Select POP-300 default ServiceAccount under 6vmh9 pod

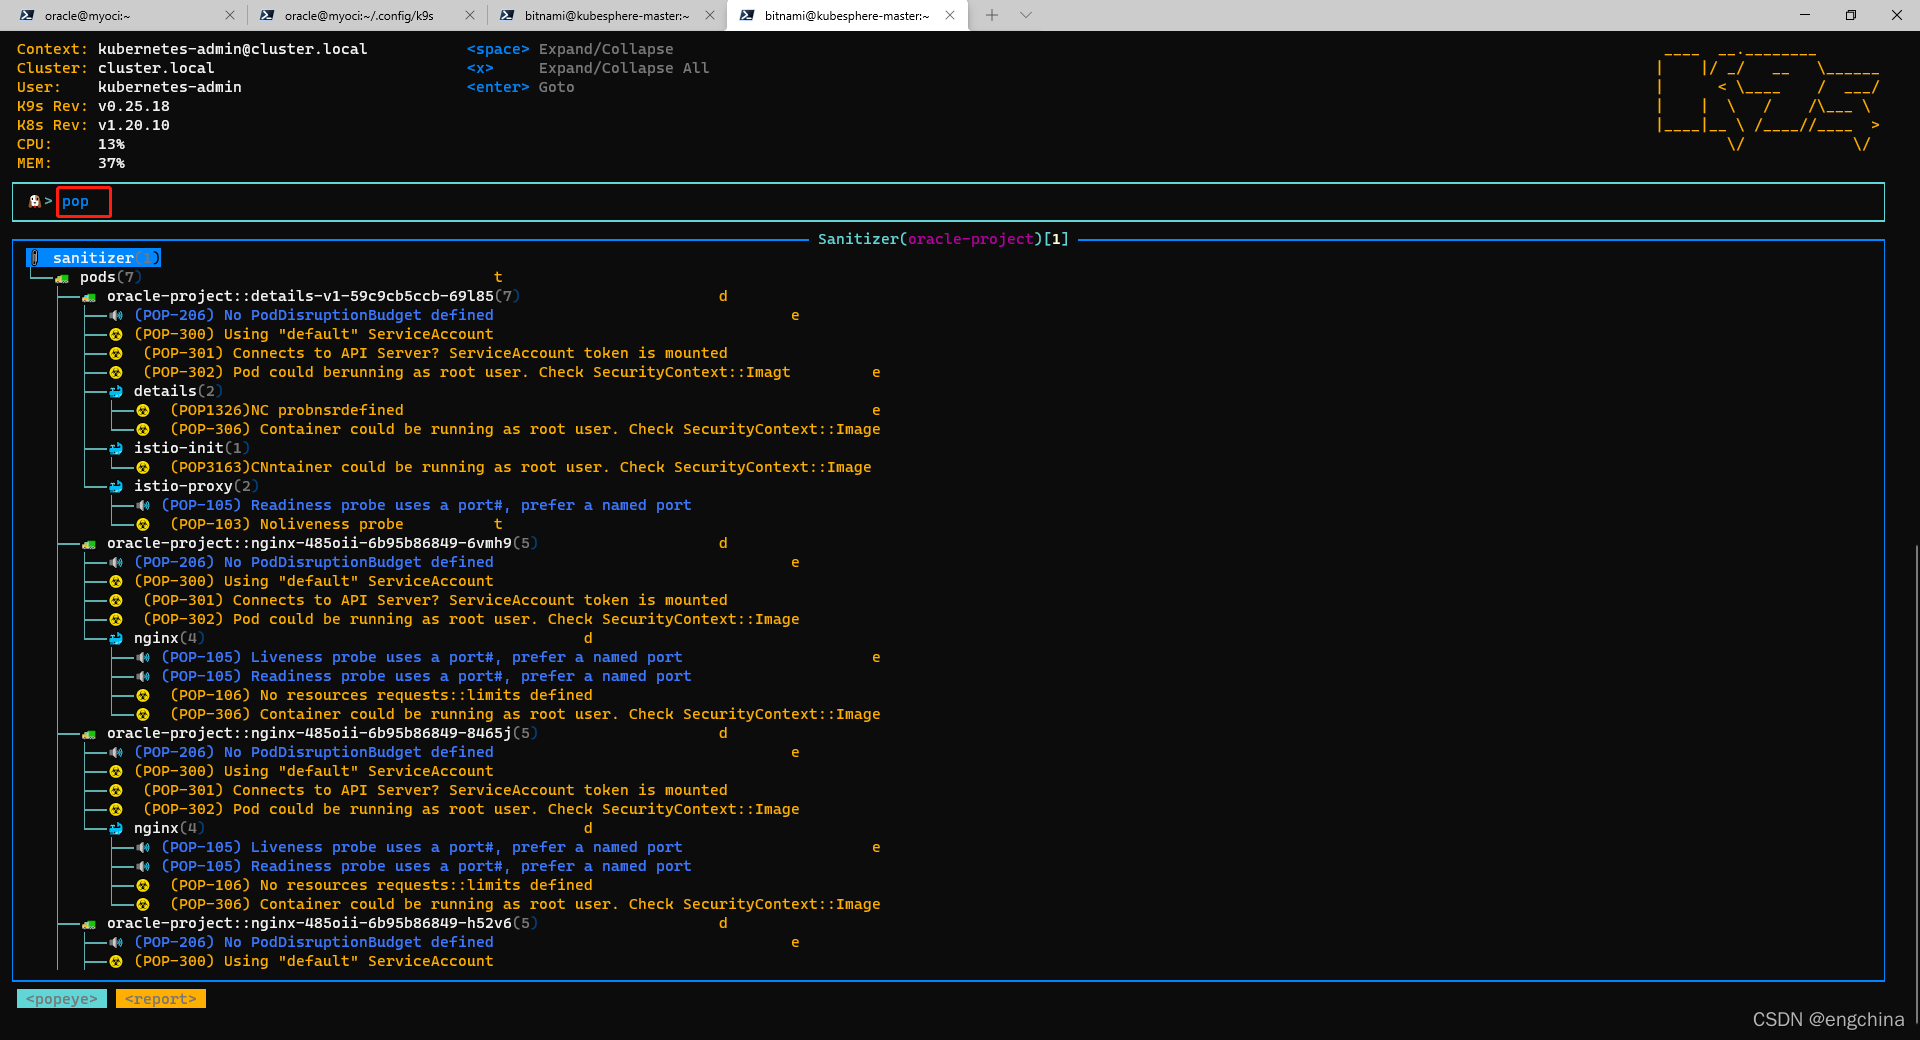(314, 581)
